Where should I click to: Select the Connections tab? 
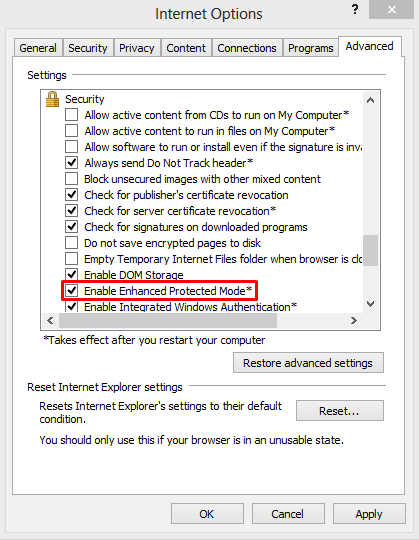247,48
